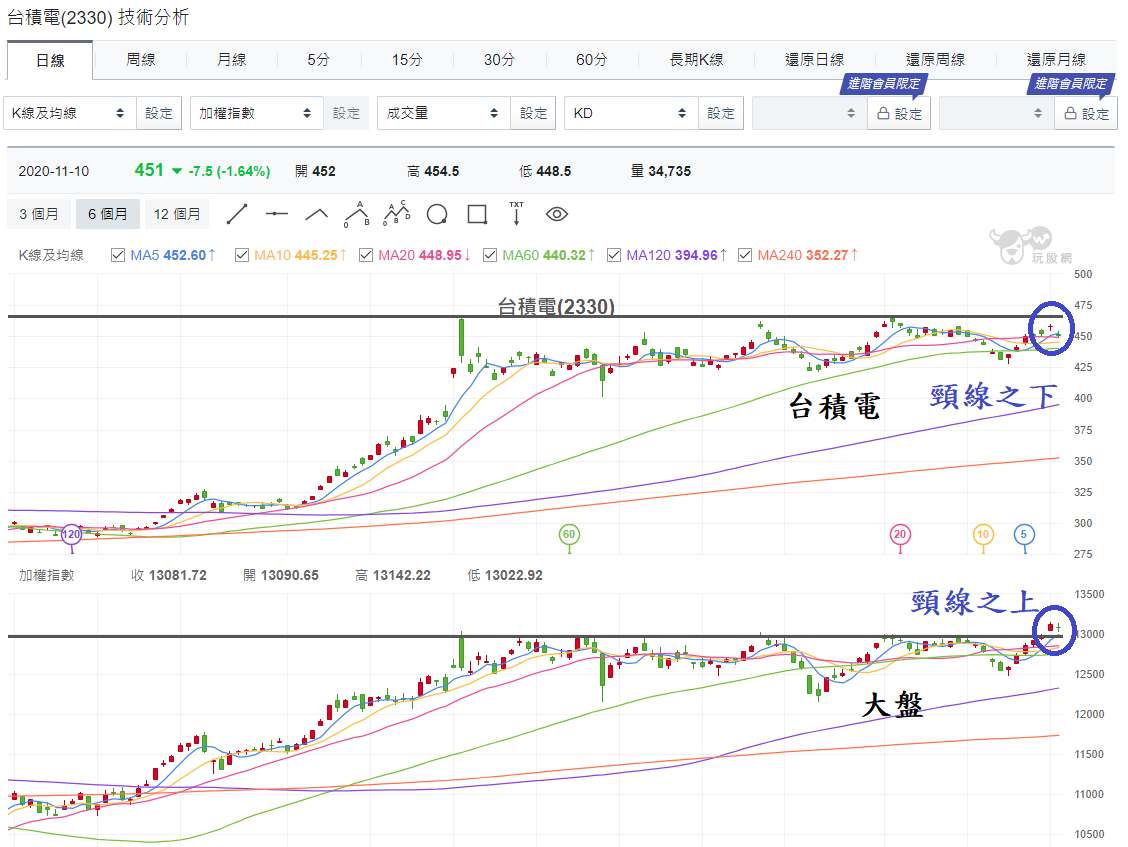This screenshot has width=1128, height=847.
Task: Switch to the 還原日線 tab
Action: point(814,60)
